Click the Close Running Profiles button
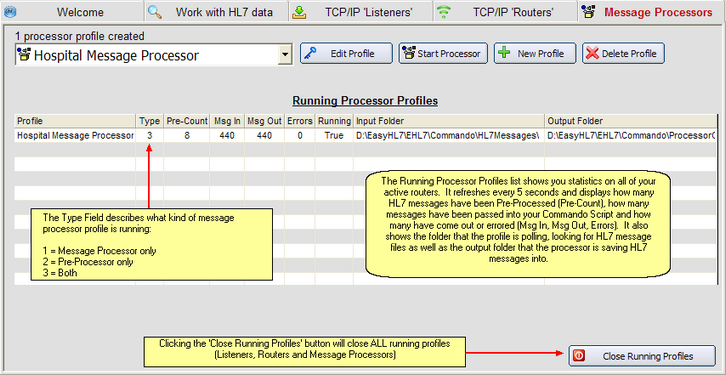726x375 pixels. point(642,356)
